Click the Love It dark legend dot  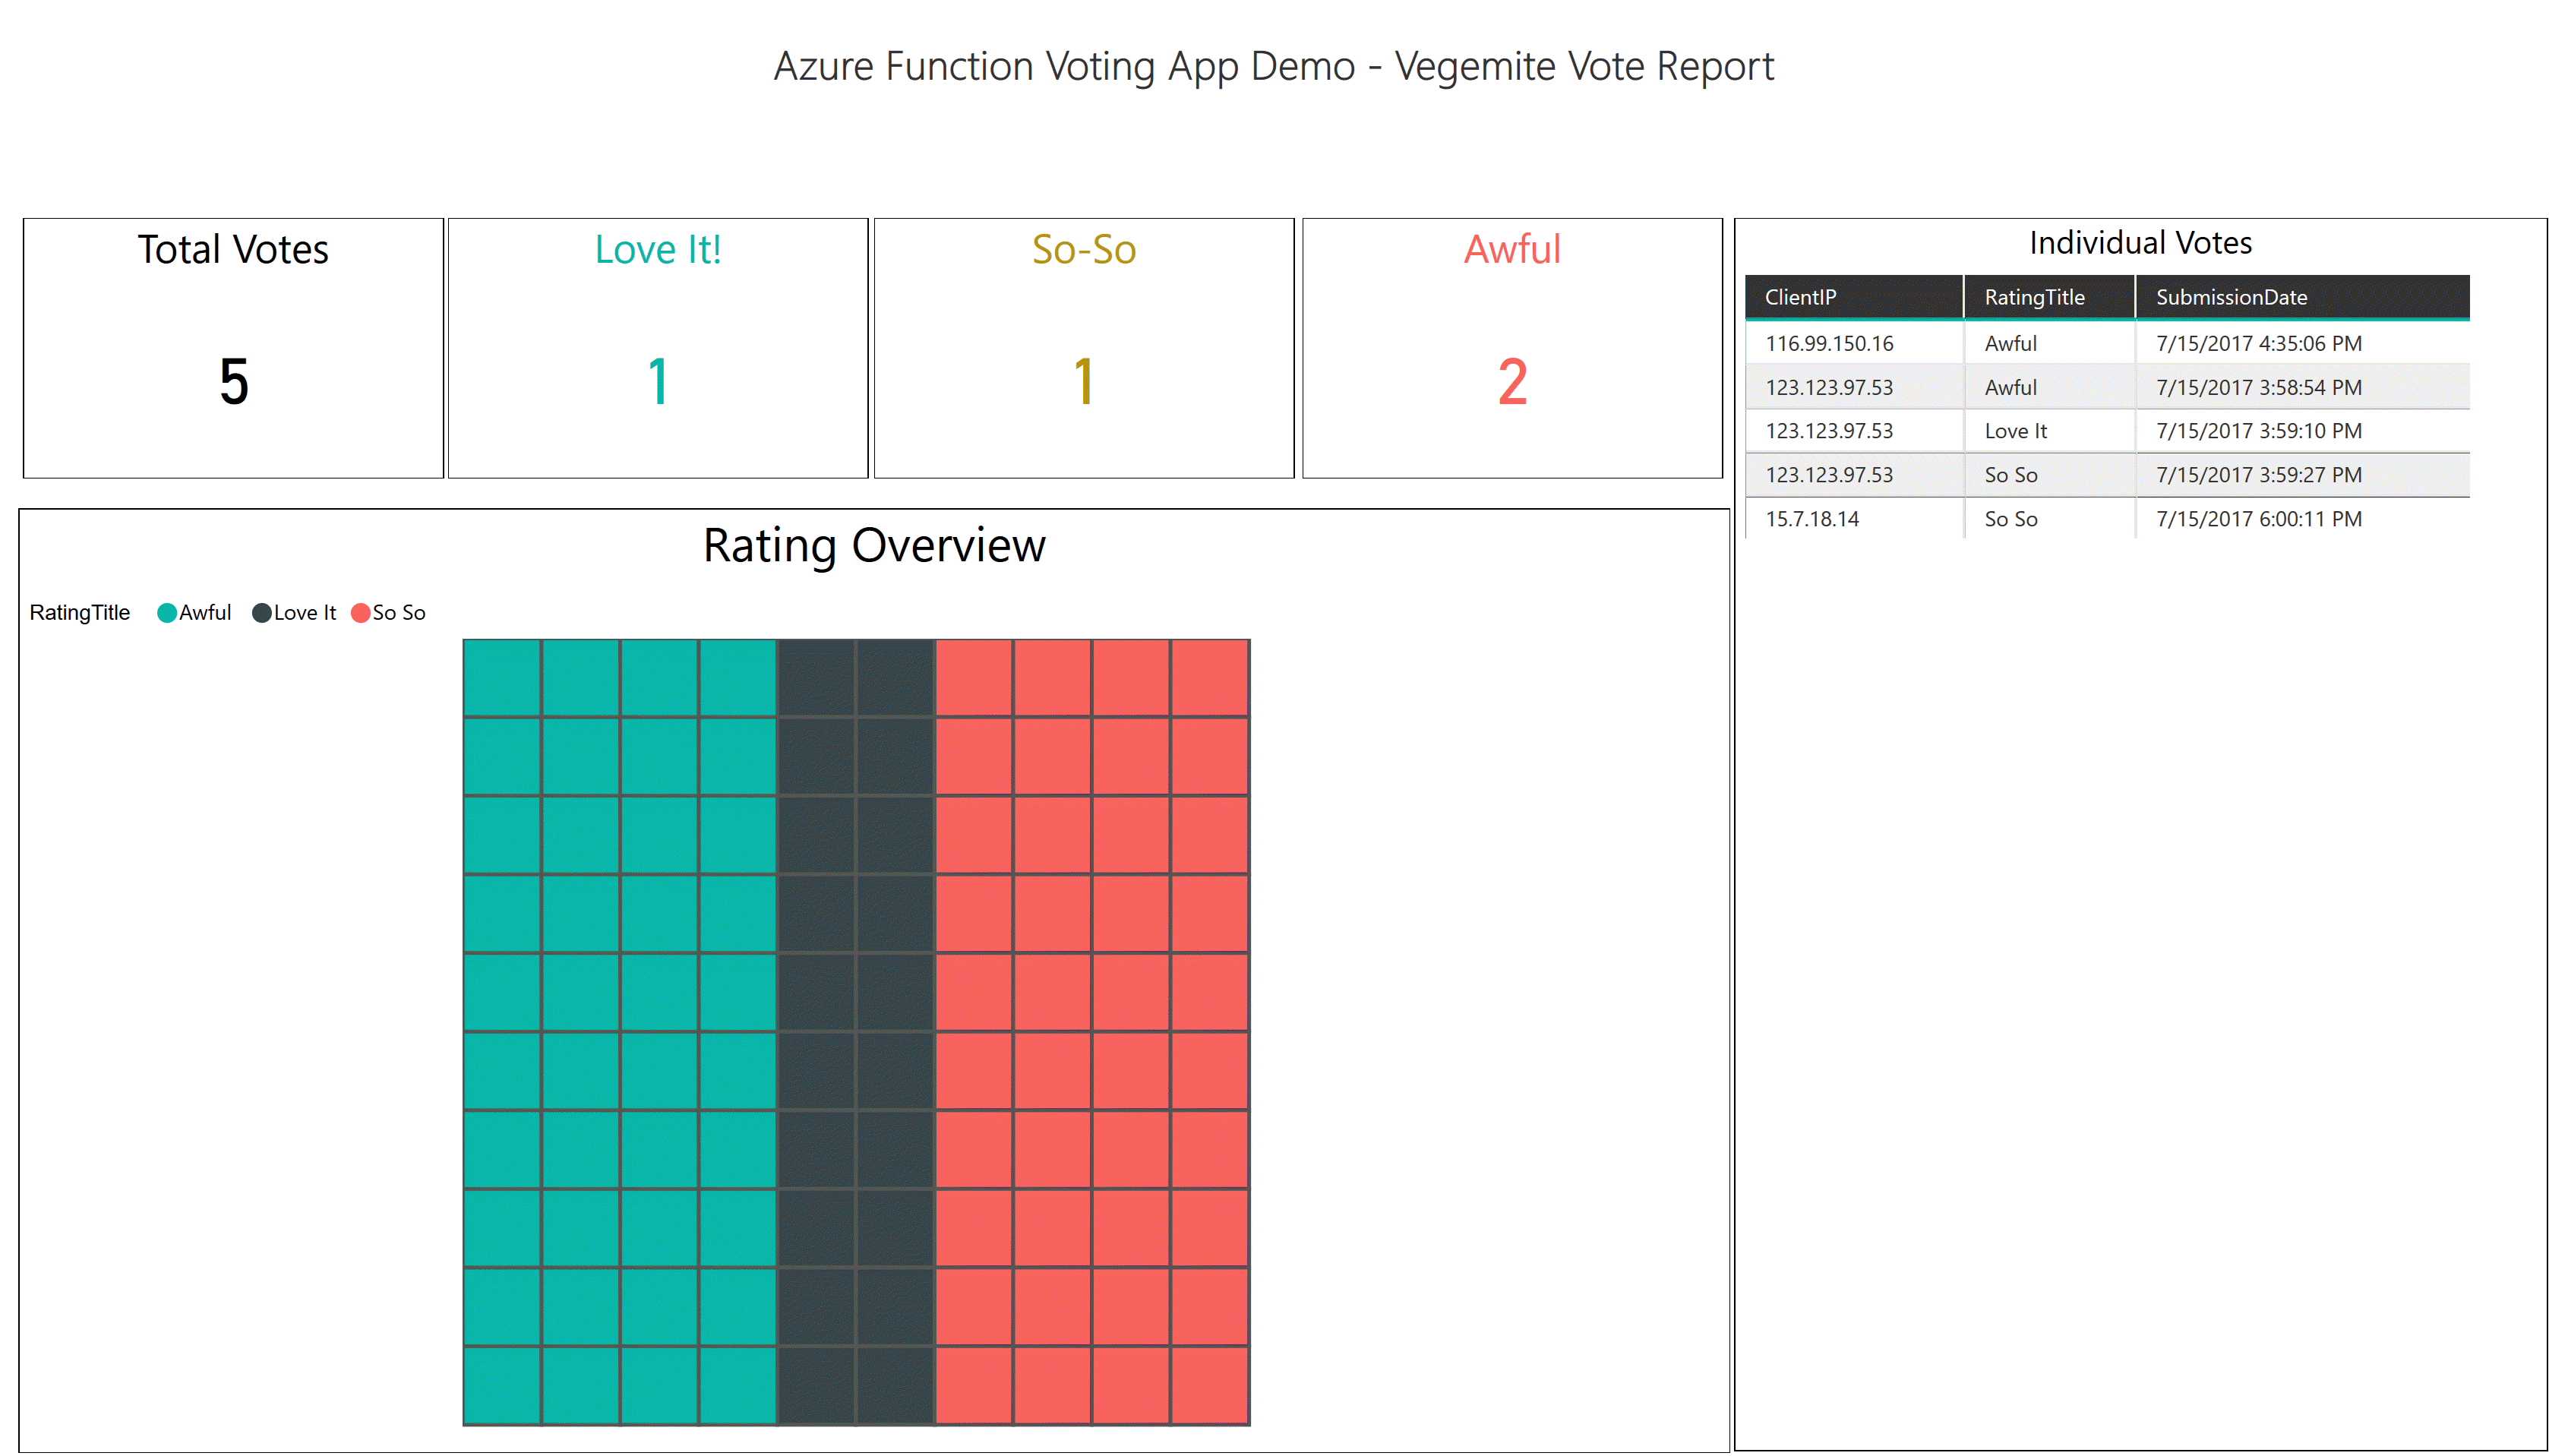pos(262,612)
